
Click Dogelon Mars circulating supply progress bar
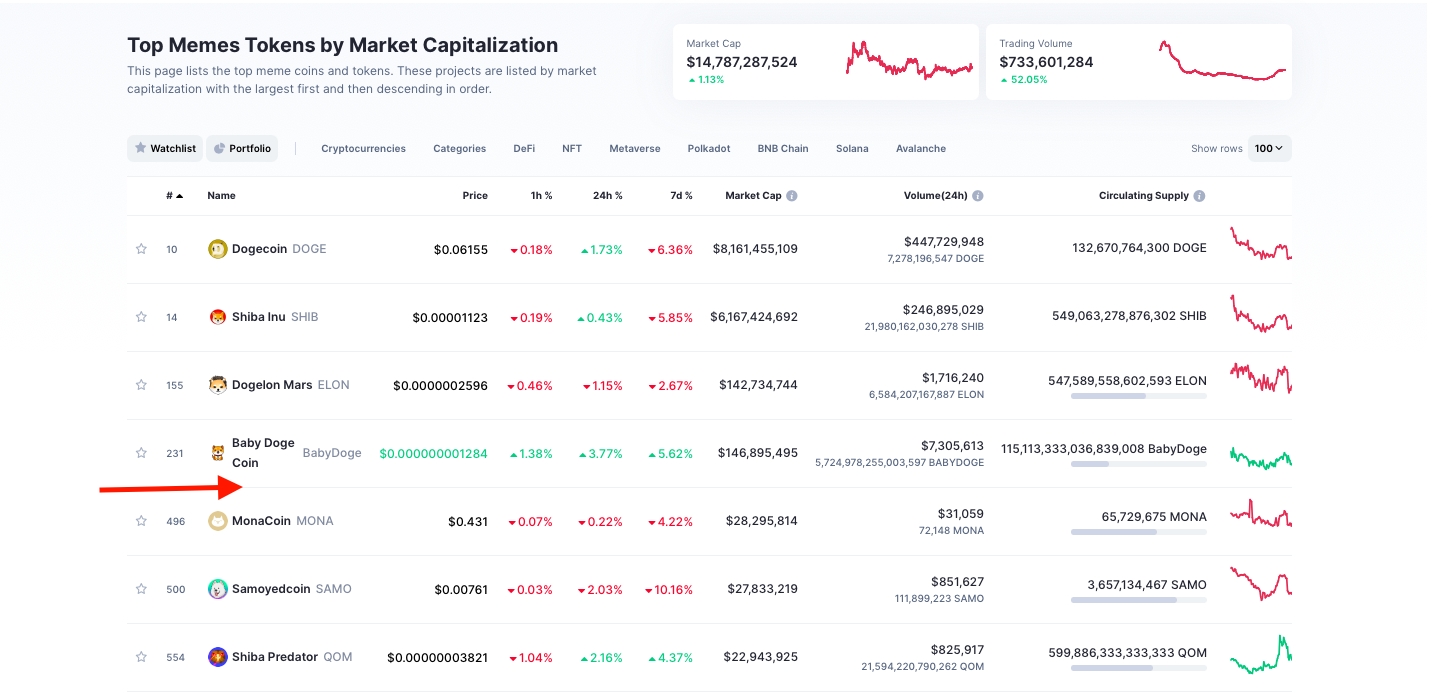tap(1139, 396)
